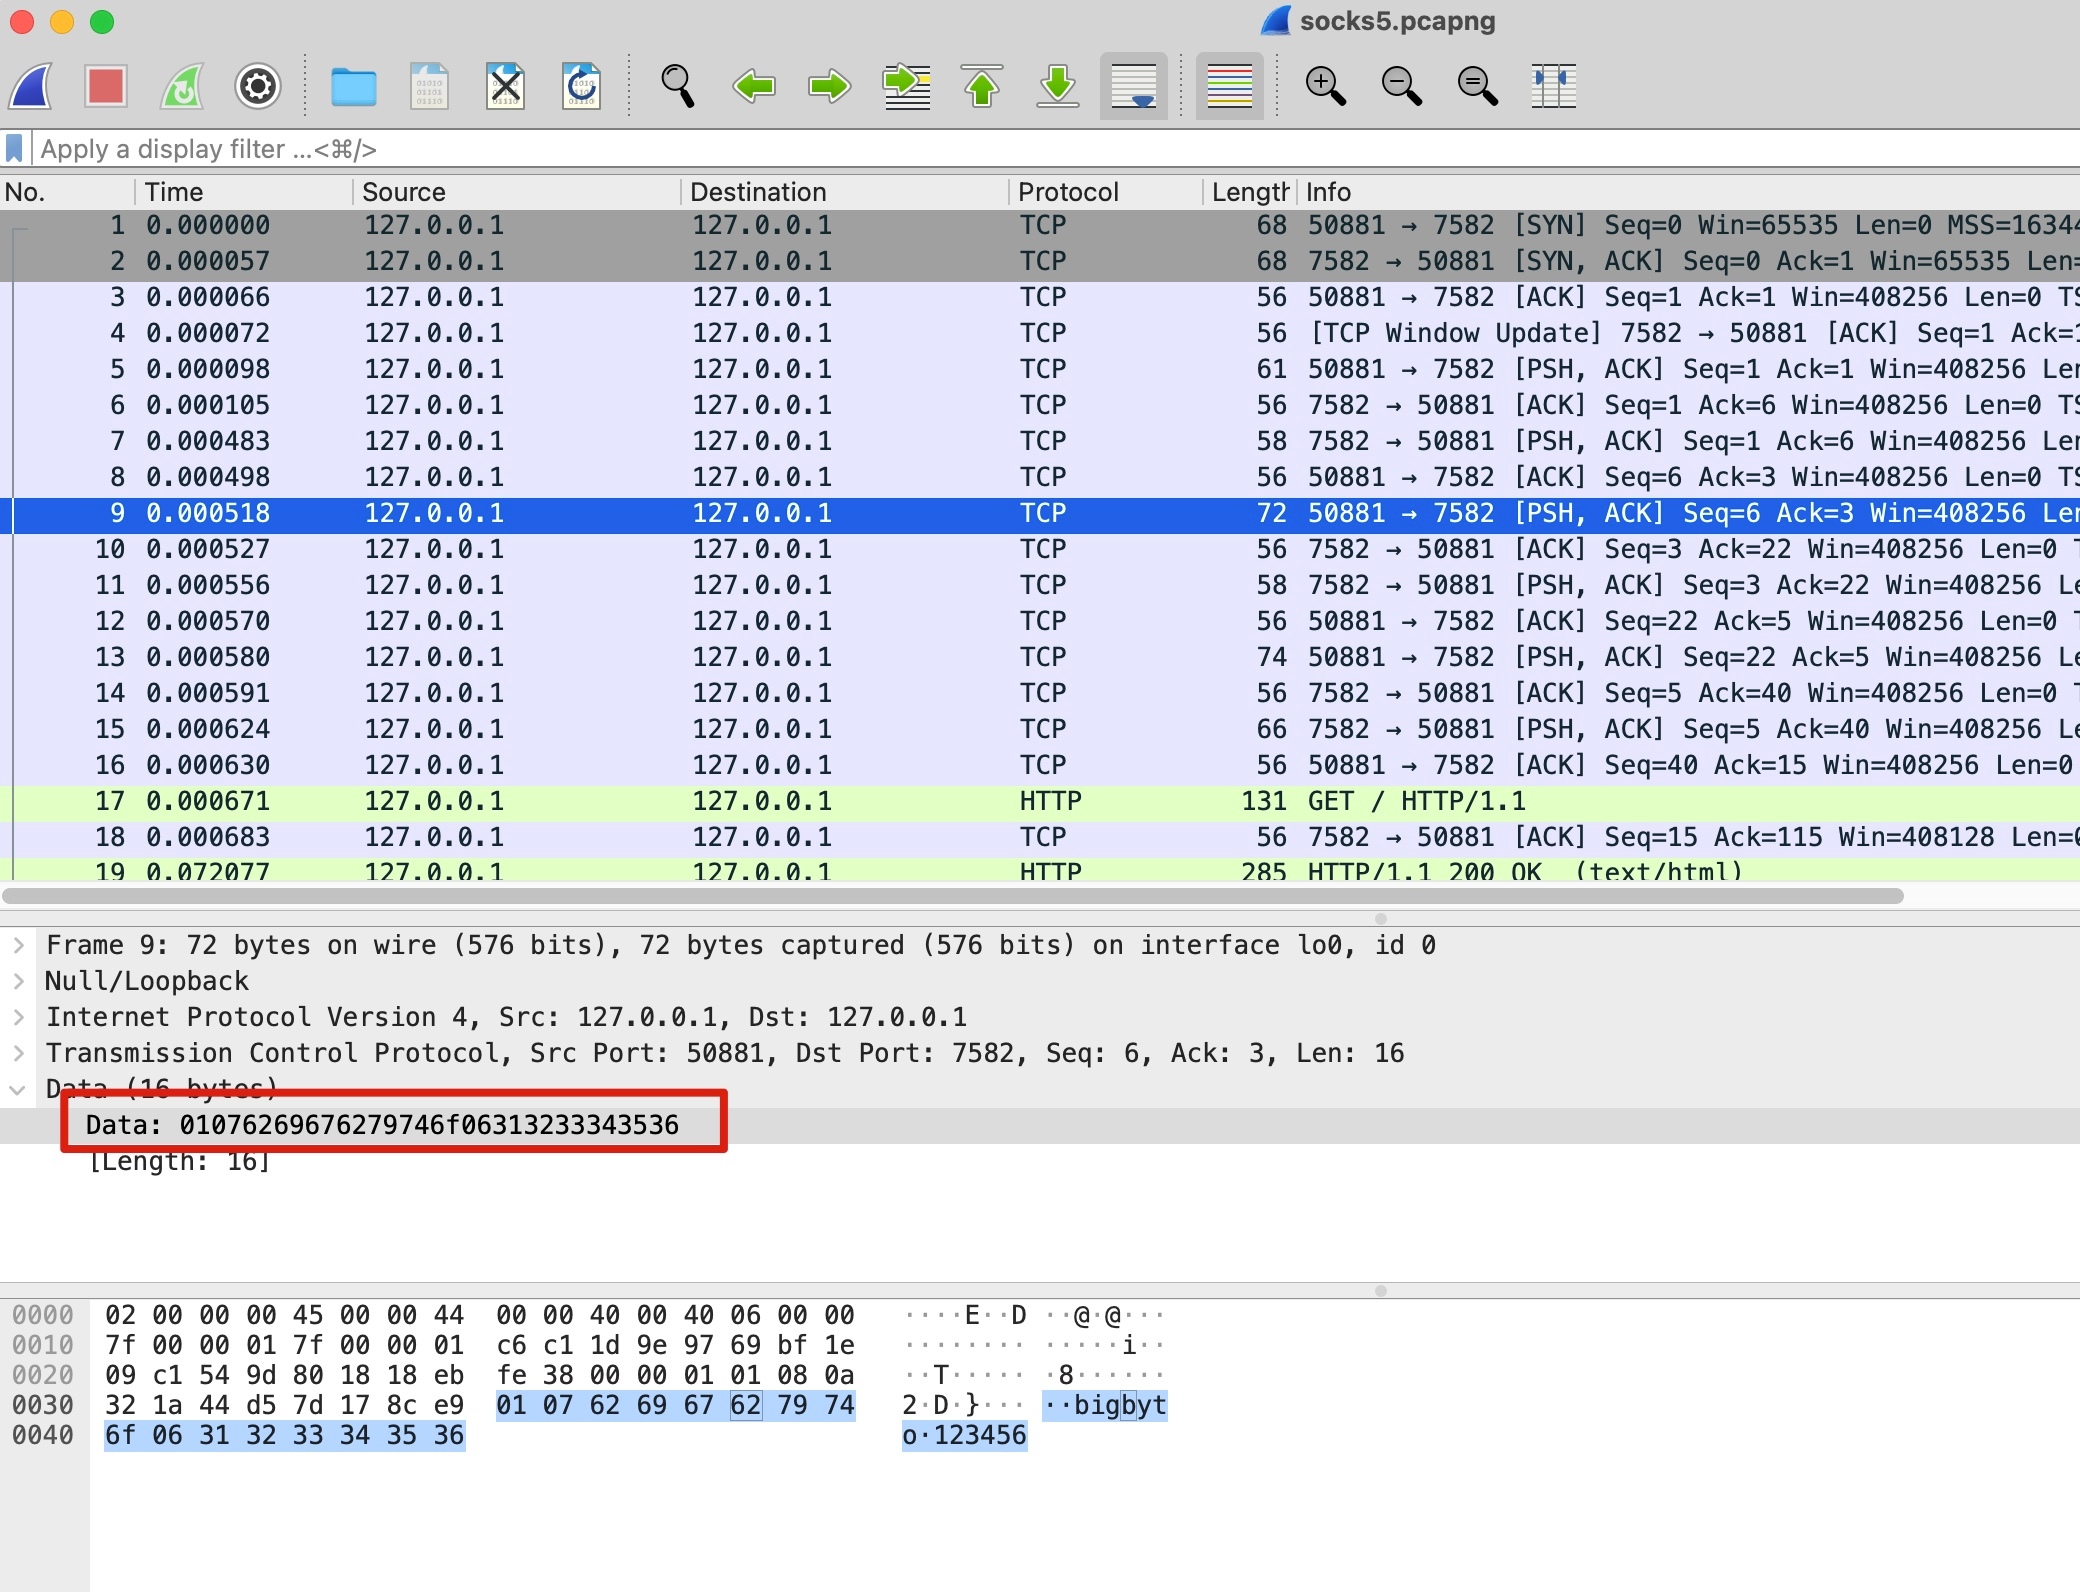Expand the Frame 9 details
Screen dimensions: 2080x1592
tap(19, 945)
